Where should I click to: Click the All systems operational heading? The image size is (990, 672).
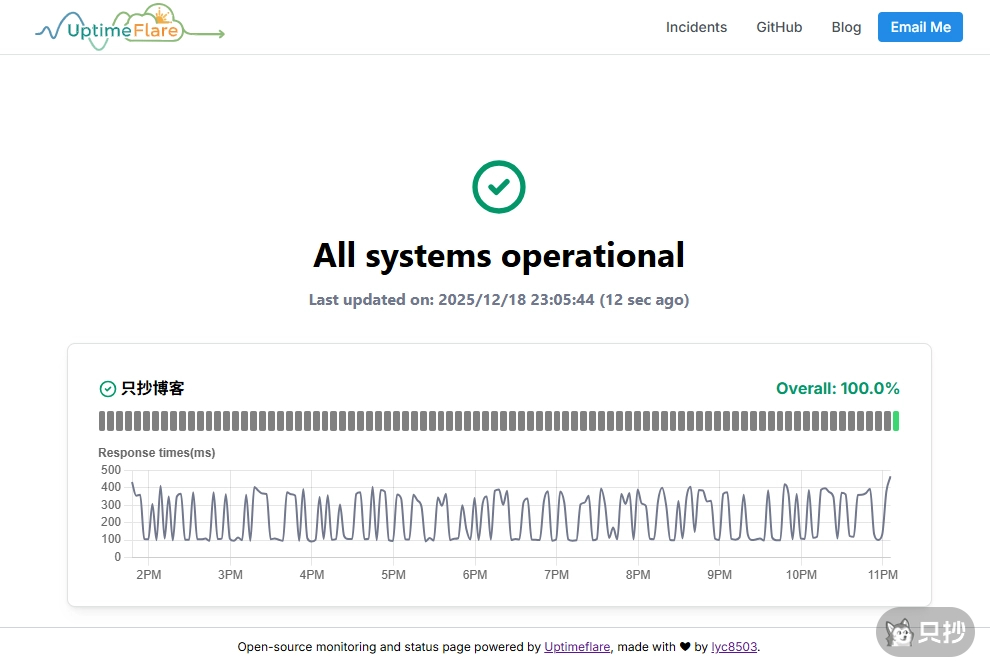tap(498, 255)
